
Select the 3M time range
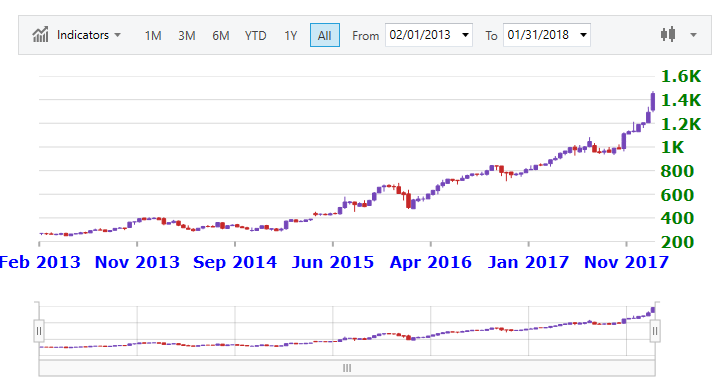[x=187, y=35]
